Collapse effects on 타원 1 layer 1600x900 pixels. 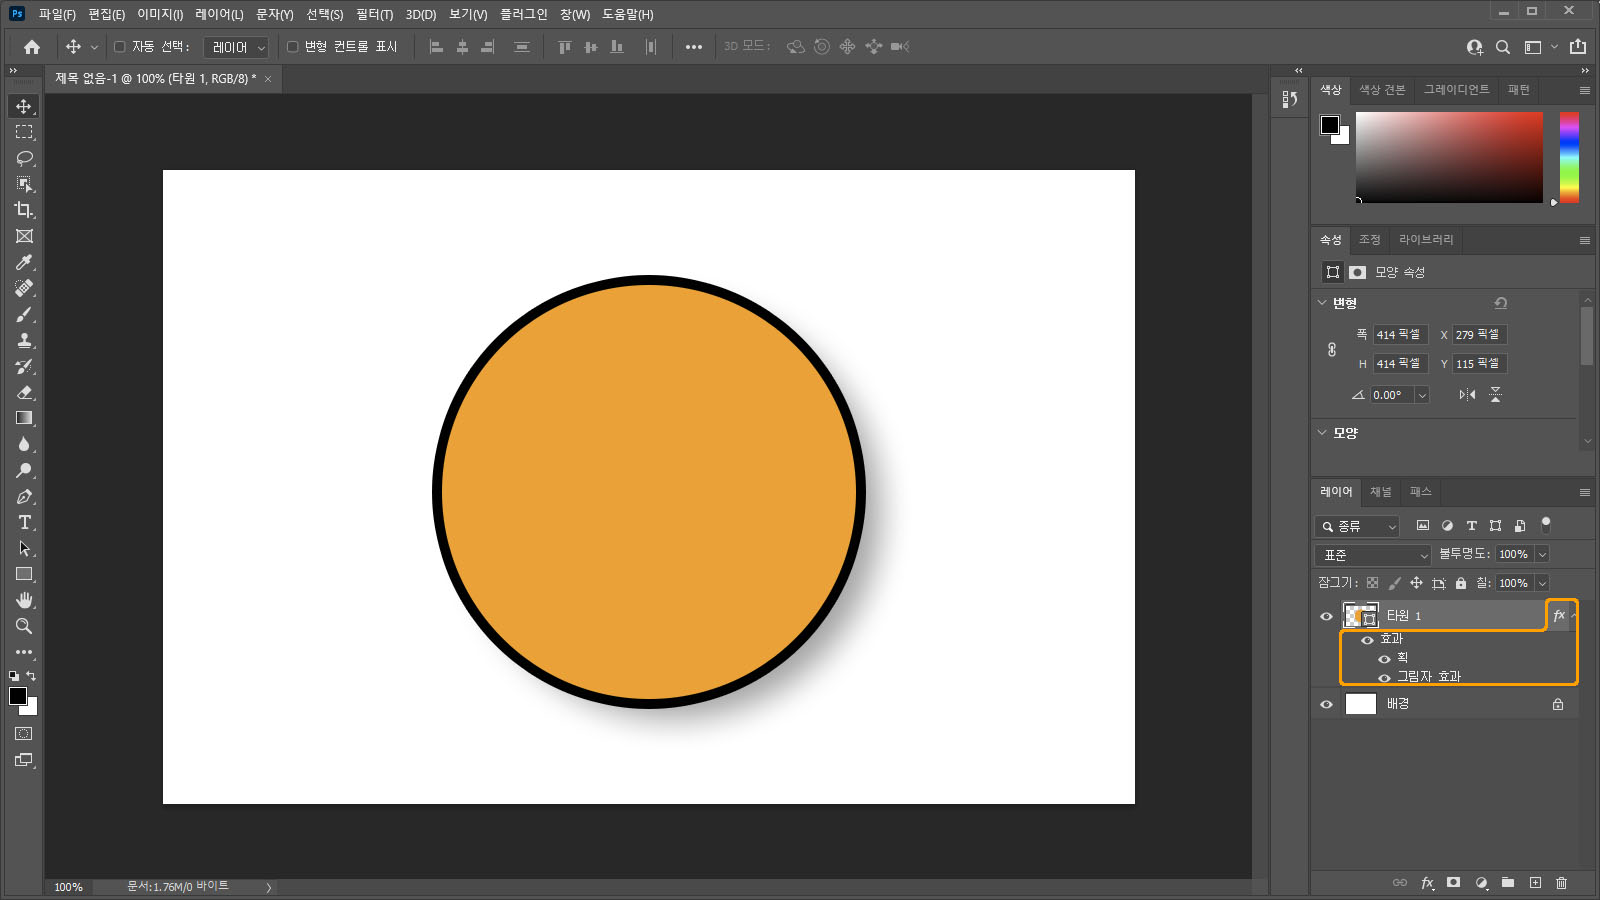1574,616
